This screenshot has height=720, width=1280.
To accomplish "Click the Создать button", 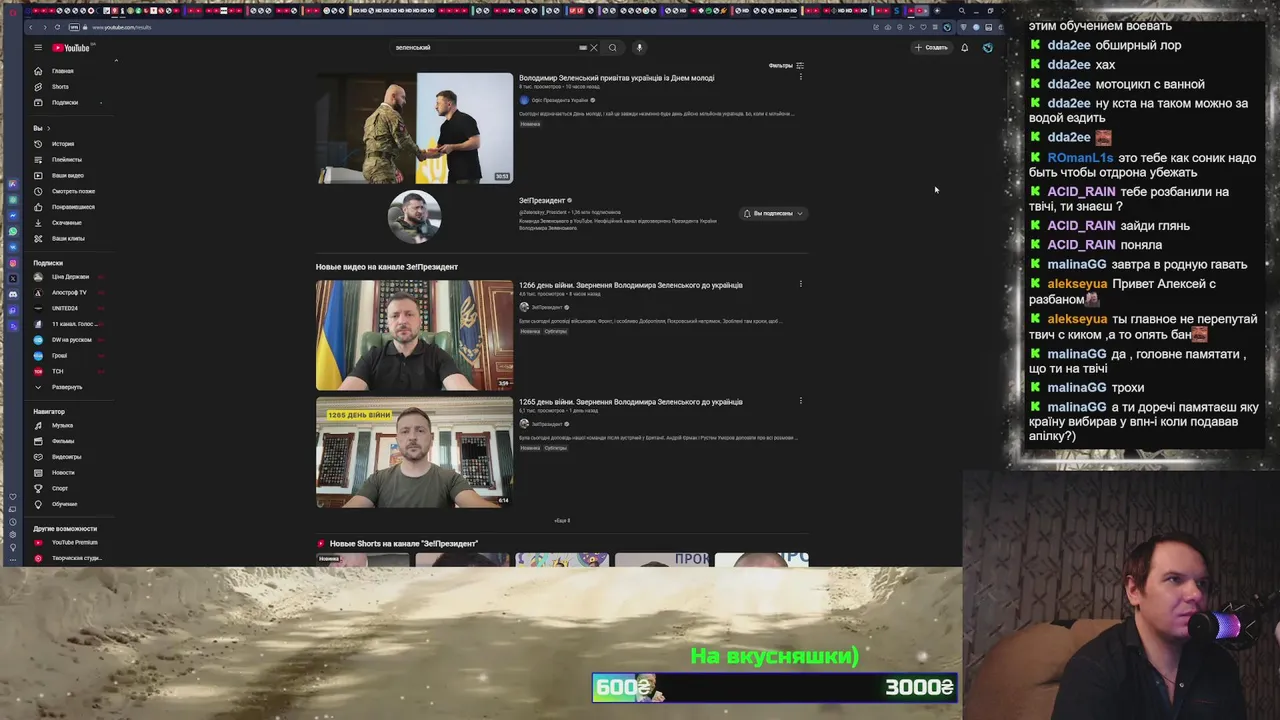I will coord(931,47).
